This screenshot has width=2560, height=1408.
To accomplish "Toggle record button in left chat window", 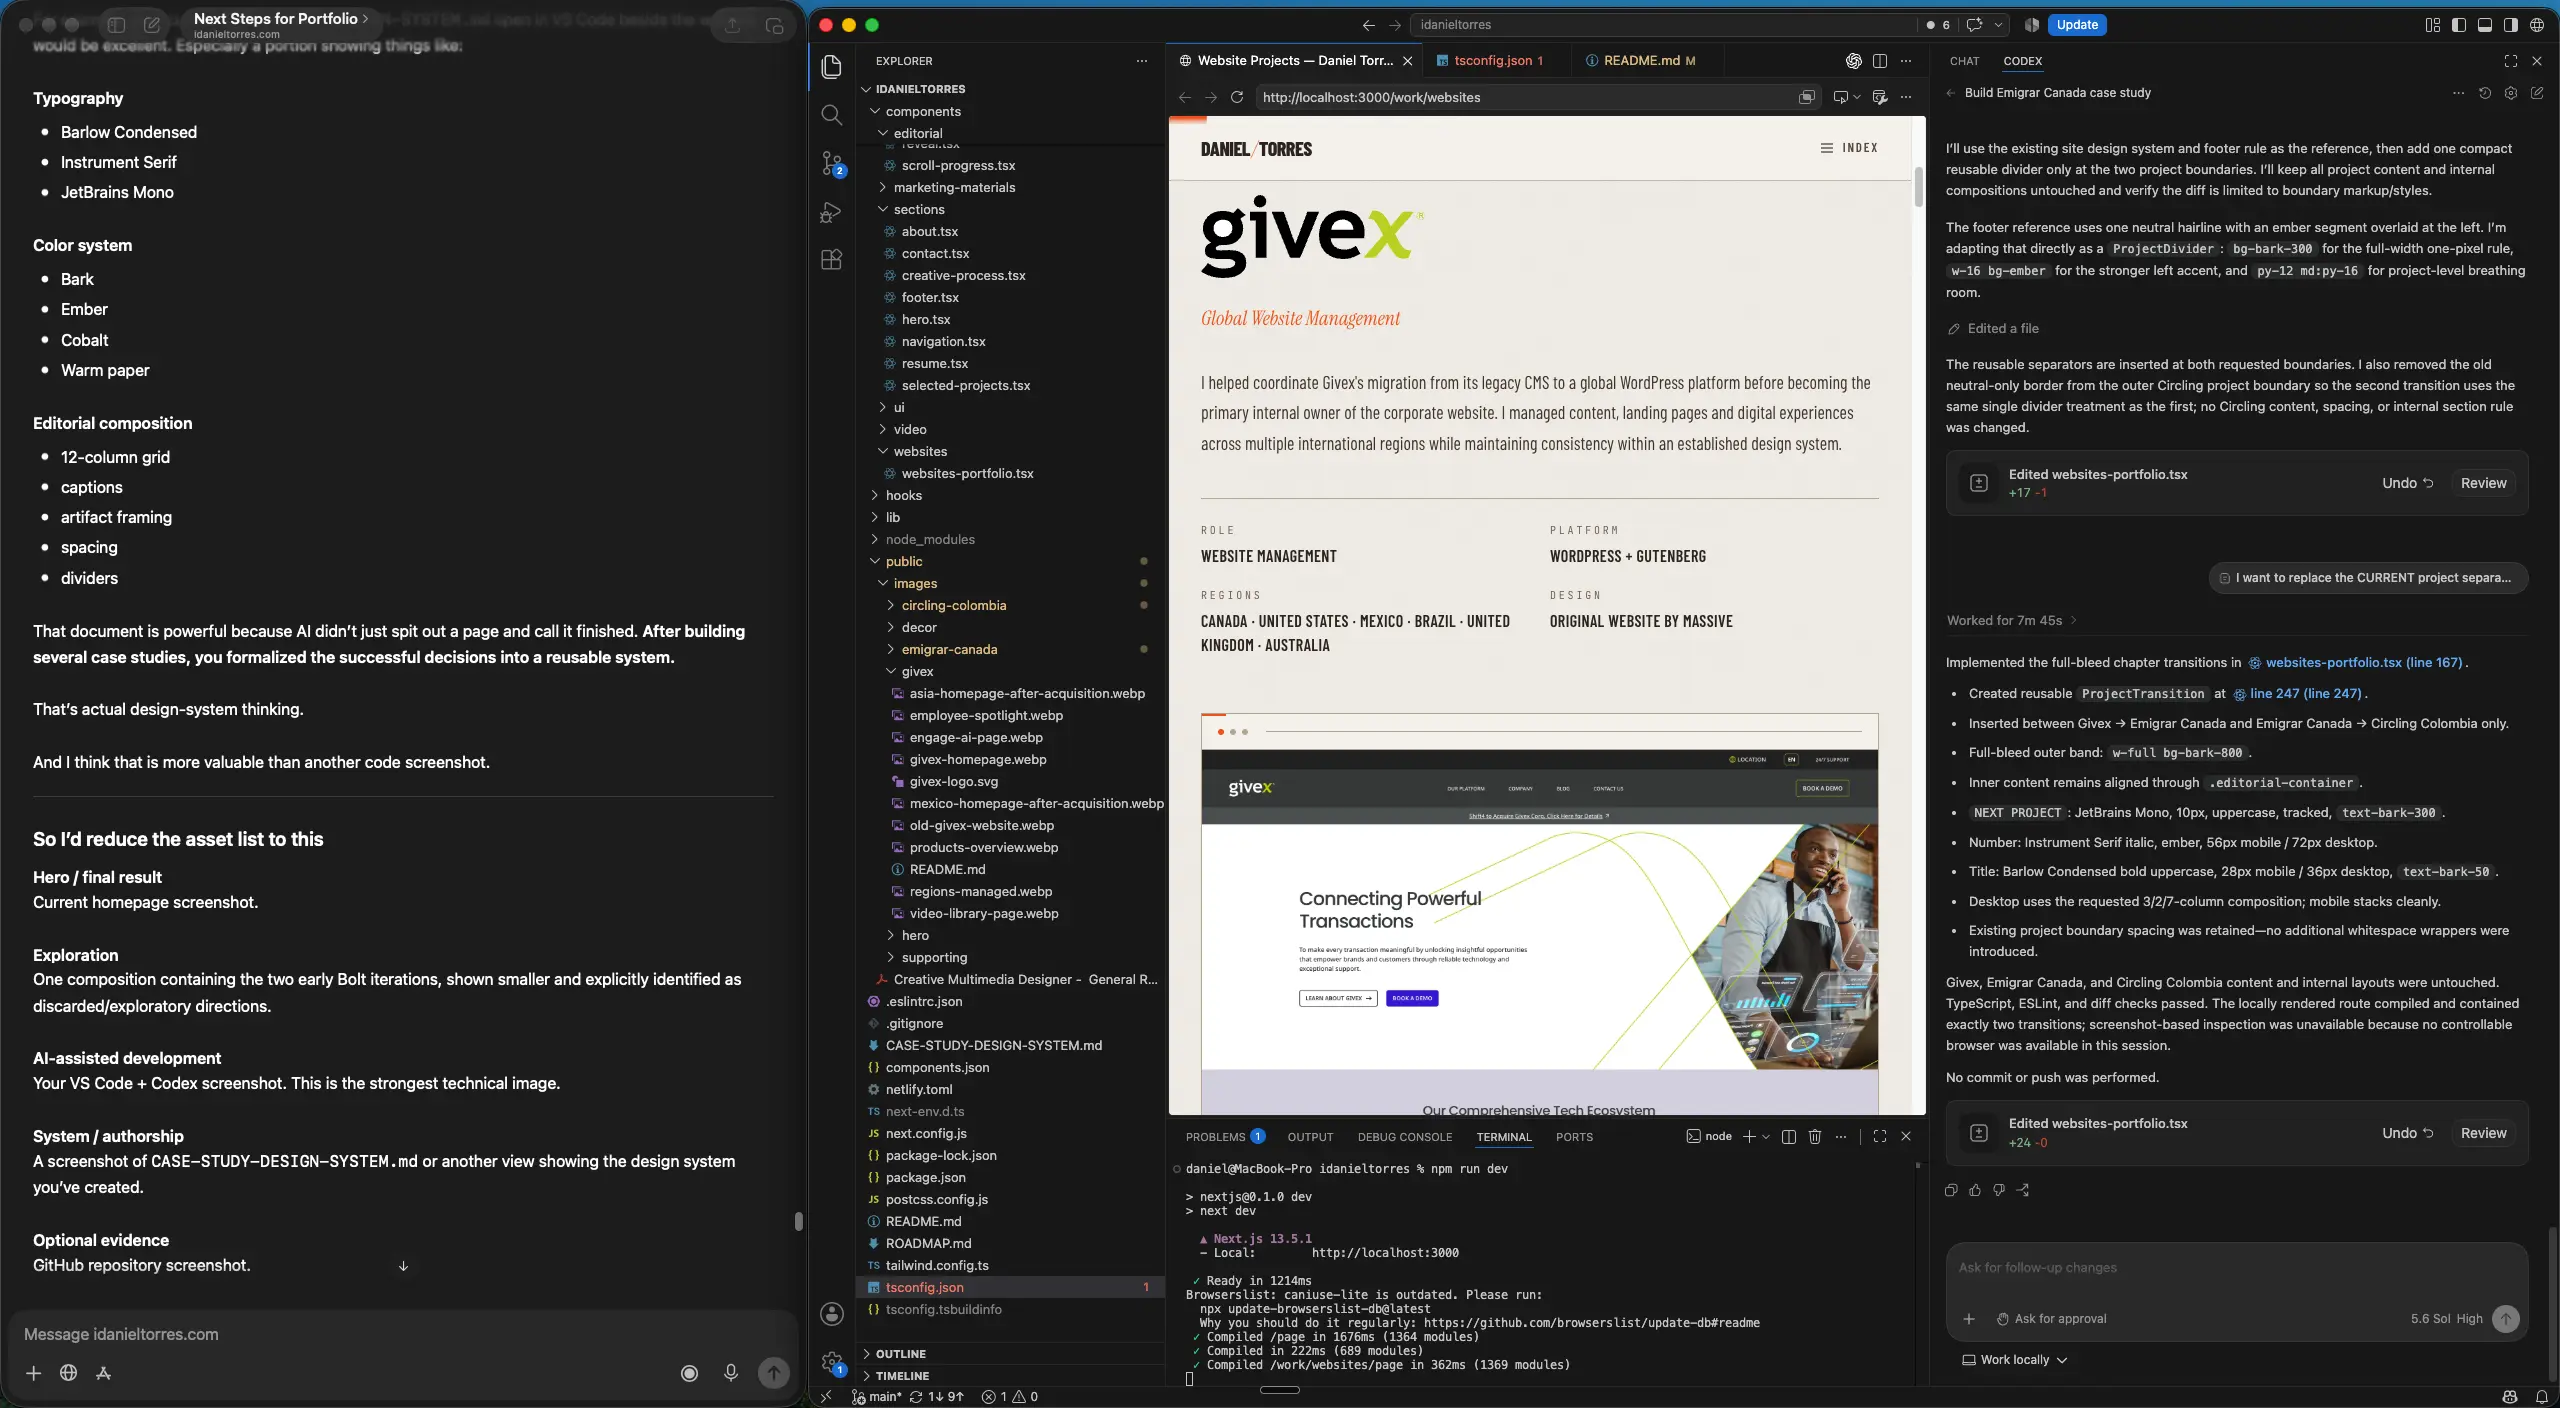I will point(689,1373).
